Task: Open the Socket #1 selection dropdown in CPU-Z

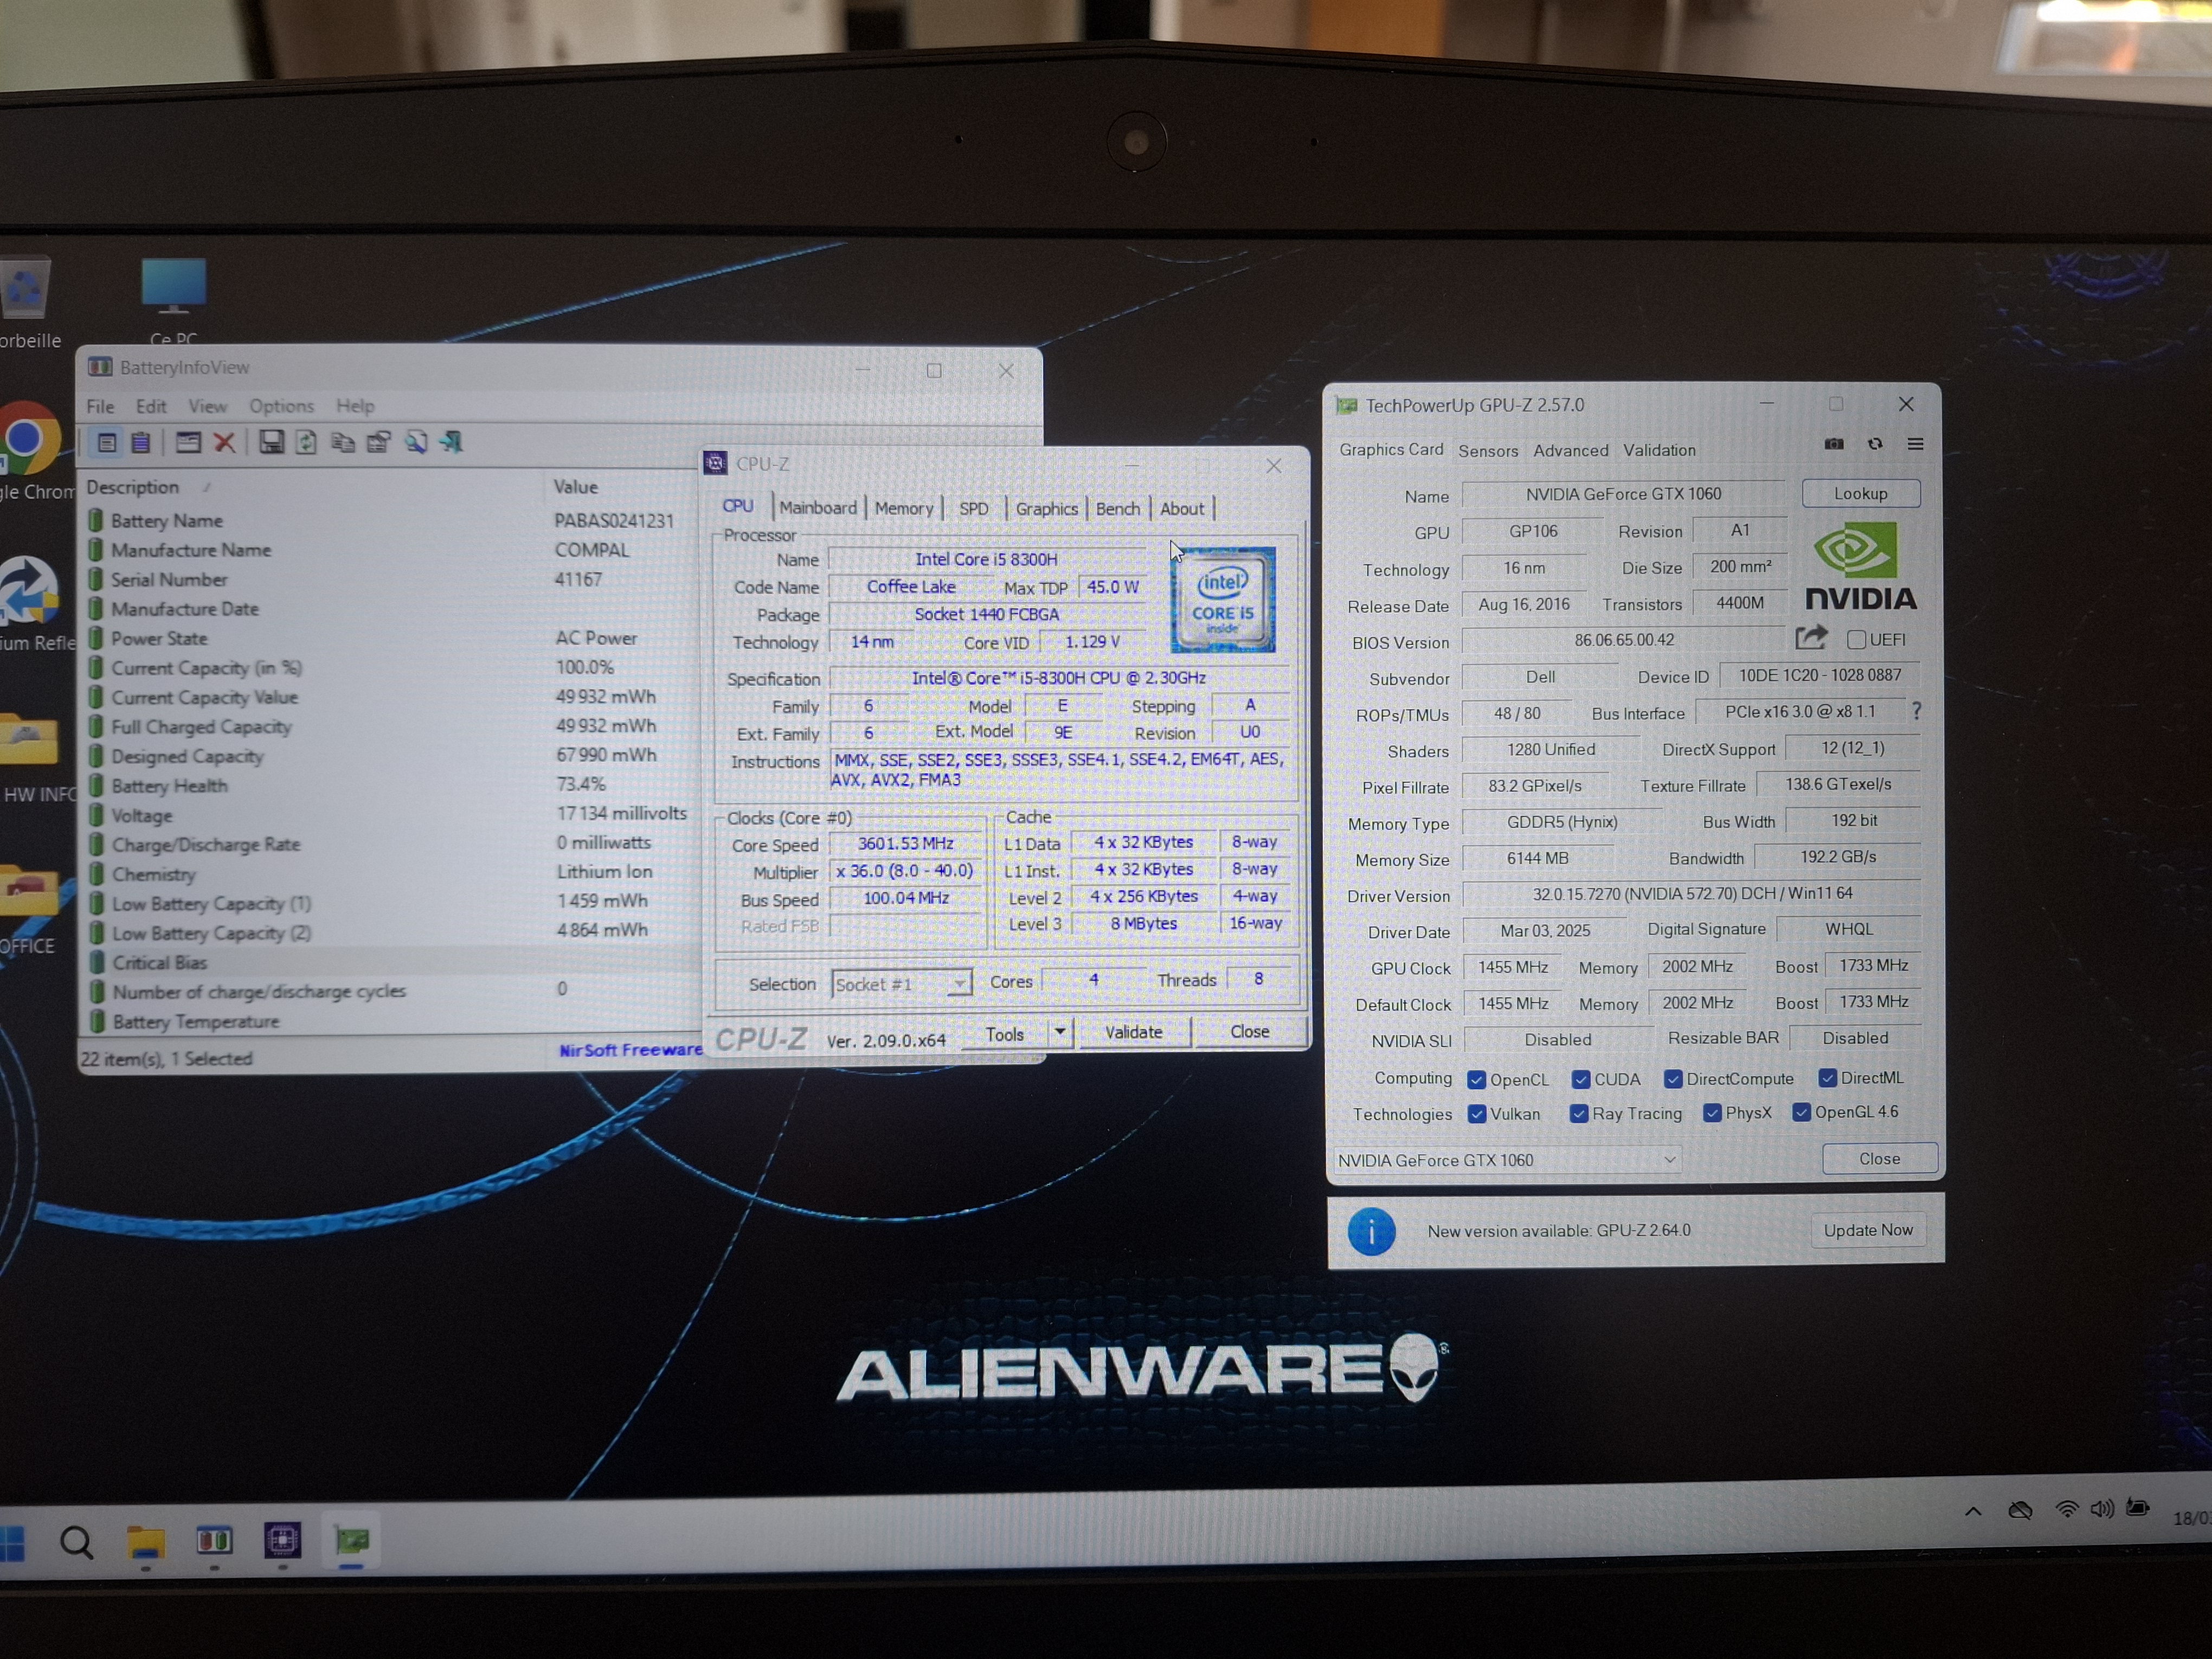Action: click(x=901, y=984)
